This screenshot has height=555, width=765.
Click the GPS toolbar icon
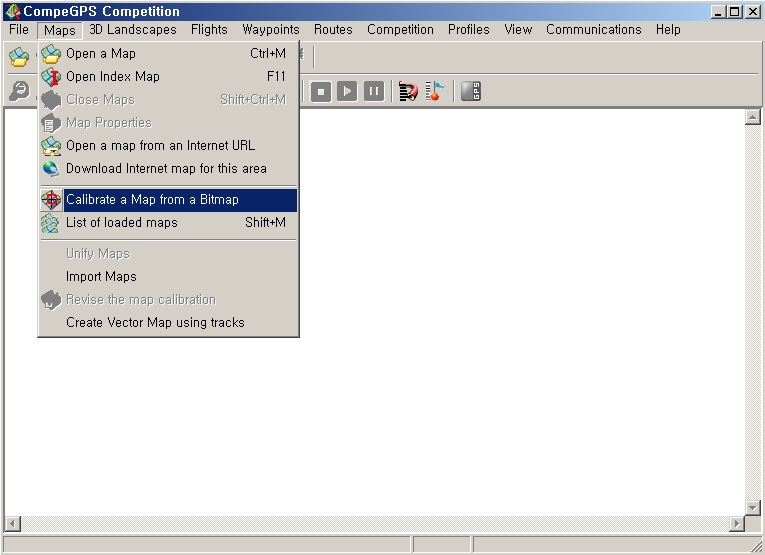coord(471,91)
